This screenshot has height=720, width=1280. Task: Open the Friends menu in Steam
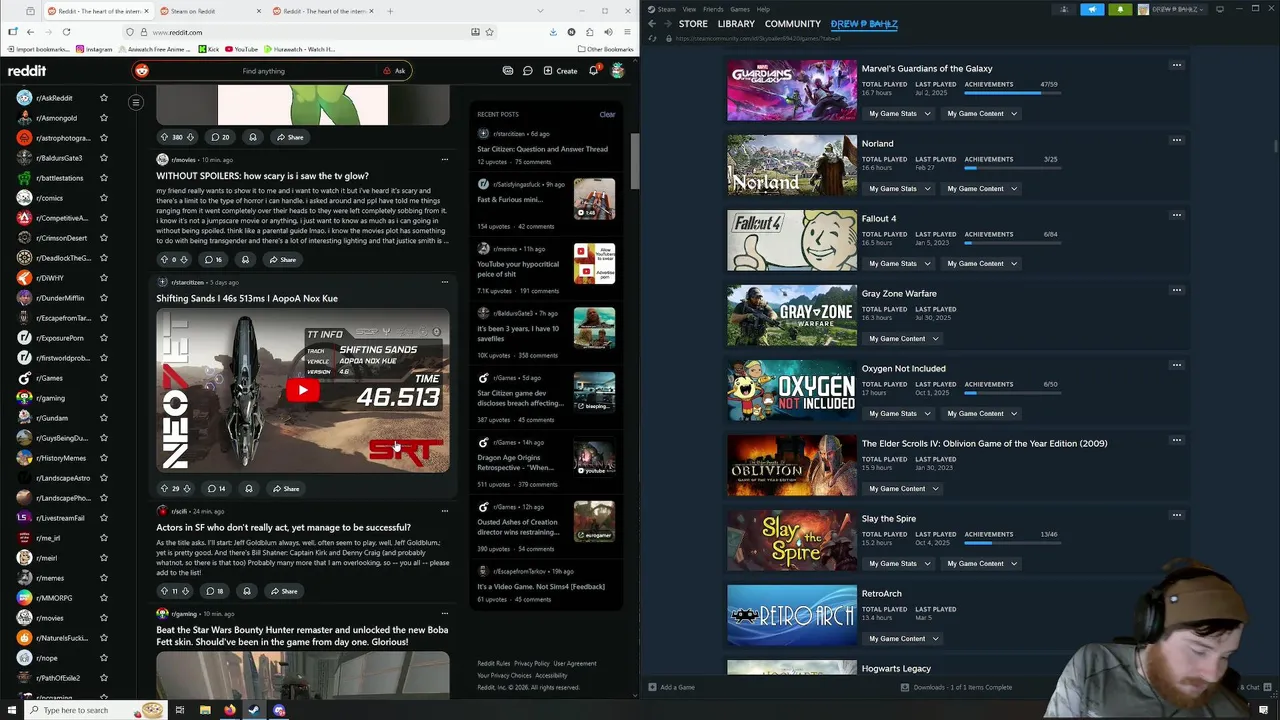point(713,9)
